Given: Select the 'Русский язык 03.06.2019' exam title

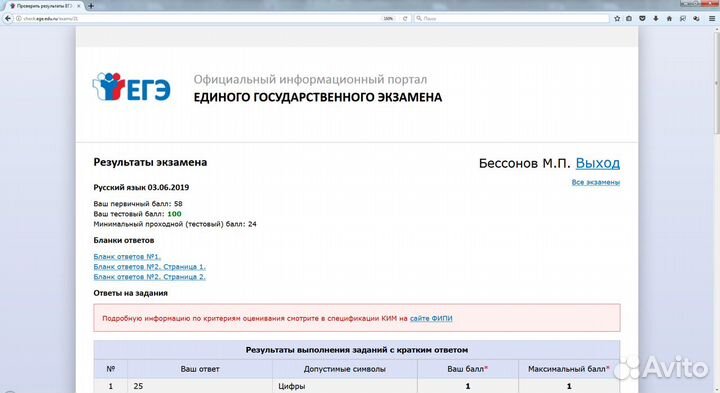Looking at the screenshot, I should coord(141,187).
